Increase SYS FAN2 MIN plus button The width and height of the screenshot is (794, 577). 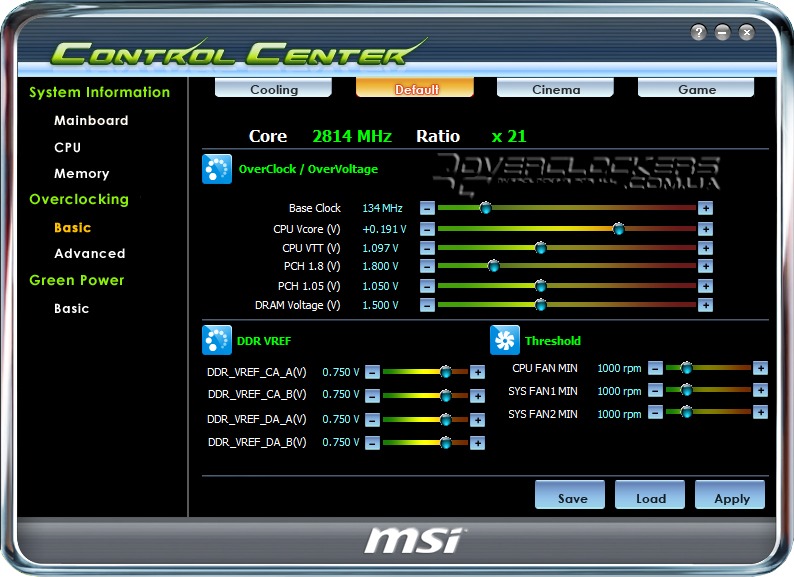coord(760,412)
